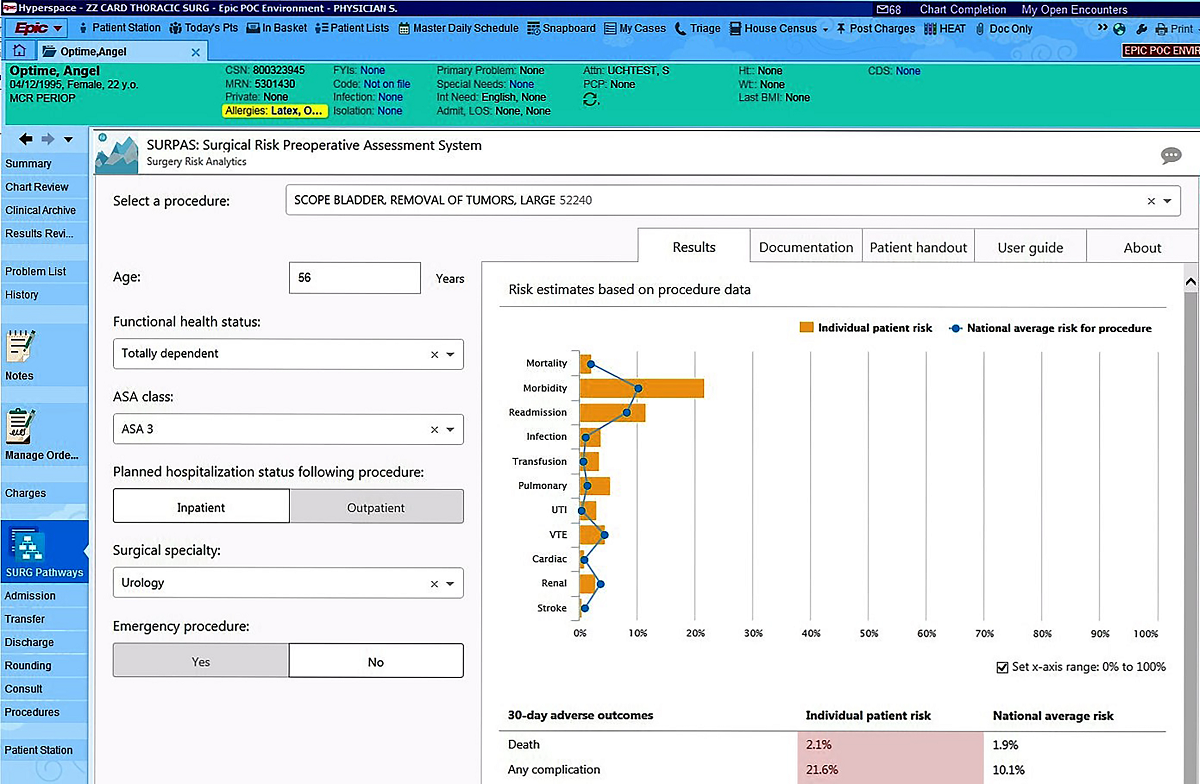Clear the Surgical specialty selection
Image resolution: width=1200 pixels, height=784 pixels.
pos(434,584)
